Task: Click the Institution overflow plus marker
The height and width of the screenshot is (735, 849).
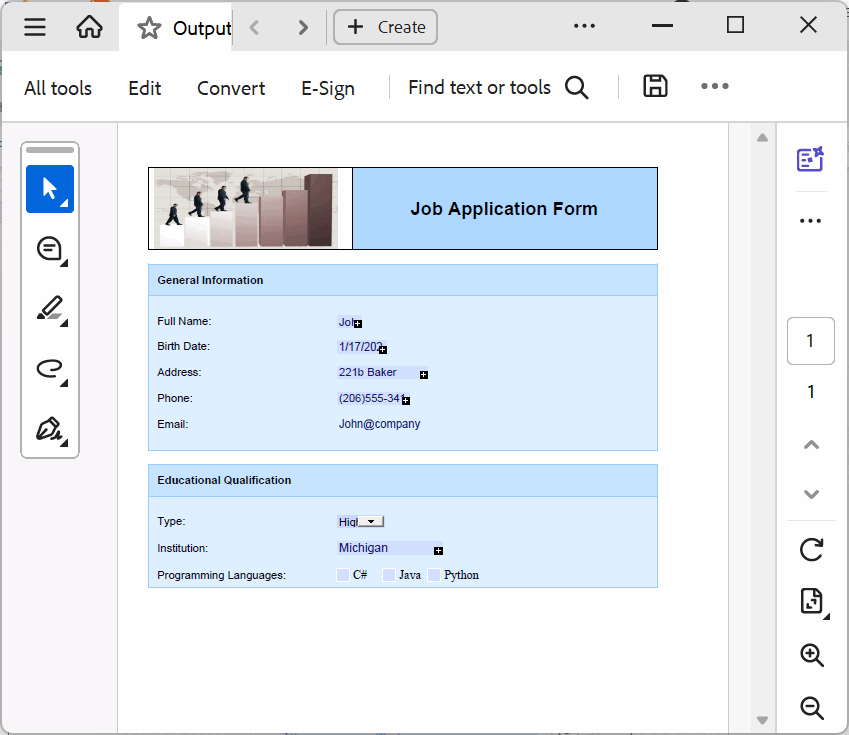Action: coord(439,551)
